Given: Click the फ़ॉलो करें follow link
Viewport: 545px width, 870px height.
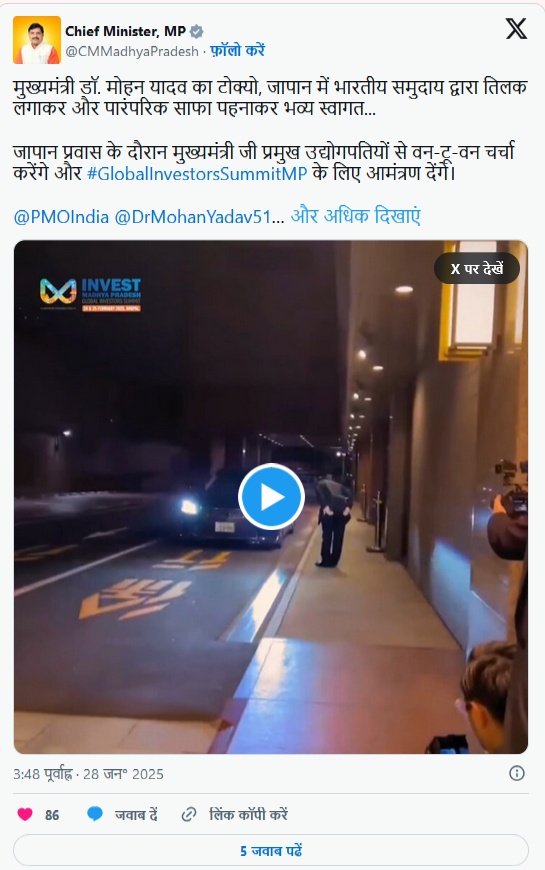Looking at the screenshot, I should click(238, 50).
